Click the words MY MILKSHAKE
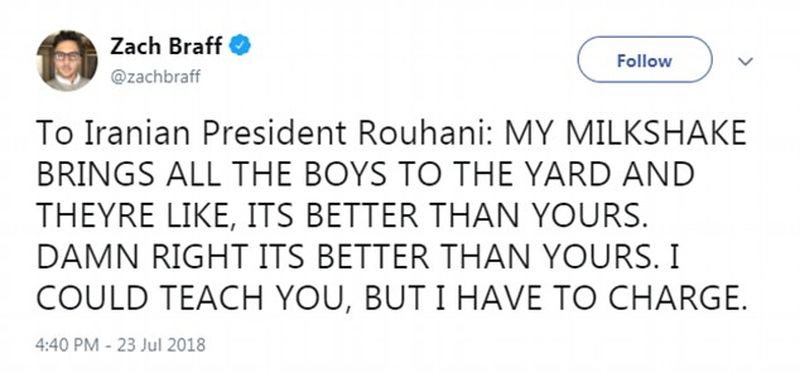The height and width of the screenshot is (373, 800). (x=626, y=134)
